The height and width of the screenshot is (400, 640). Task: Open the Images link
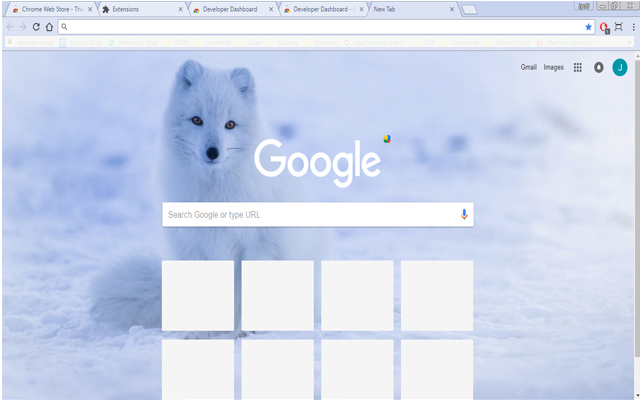click(x=553, y=67)
